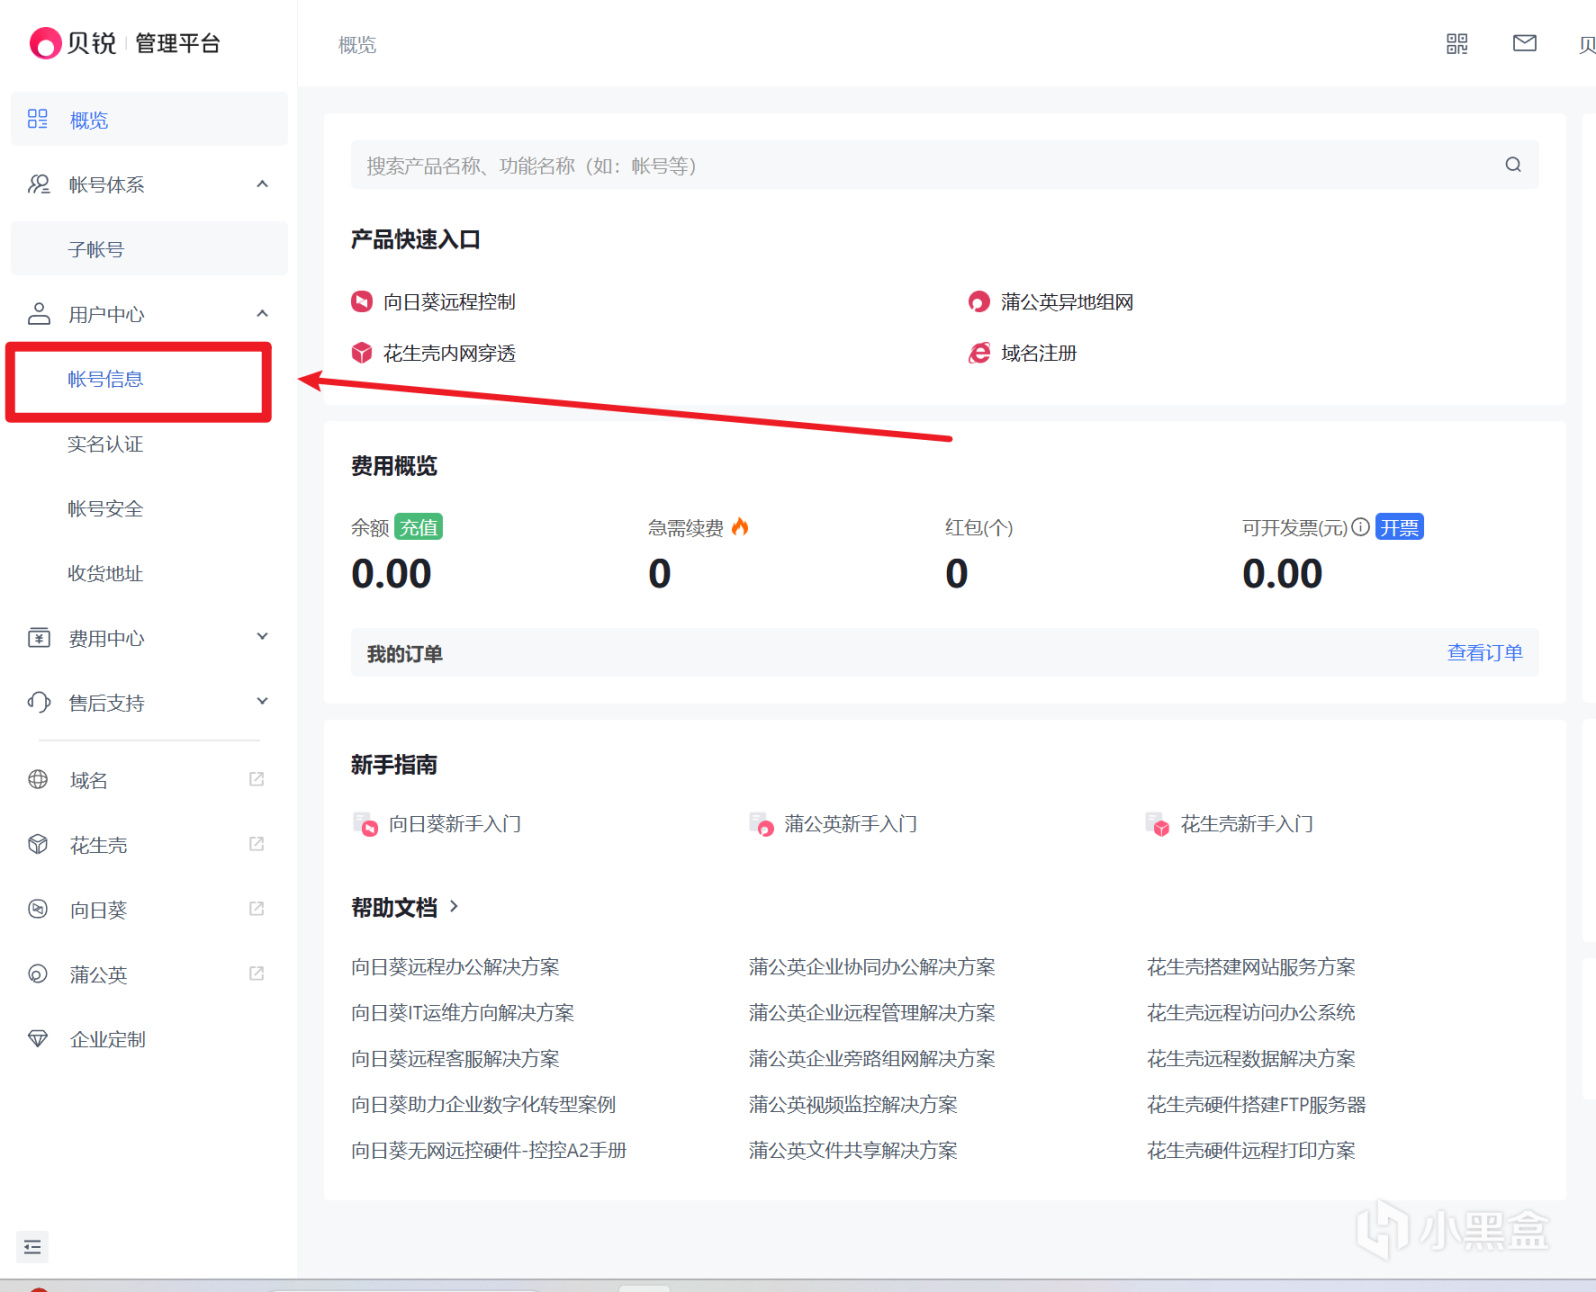Click the 花生壳内网穿透 product icon
This screenshot has height=1292, width=1596.
point(362,353)
